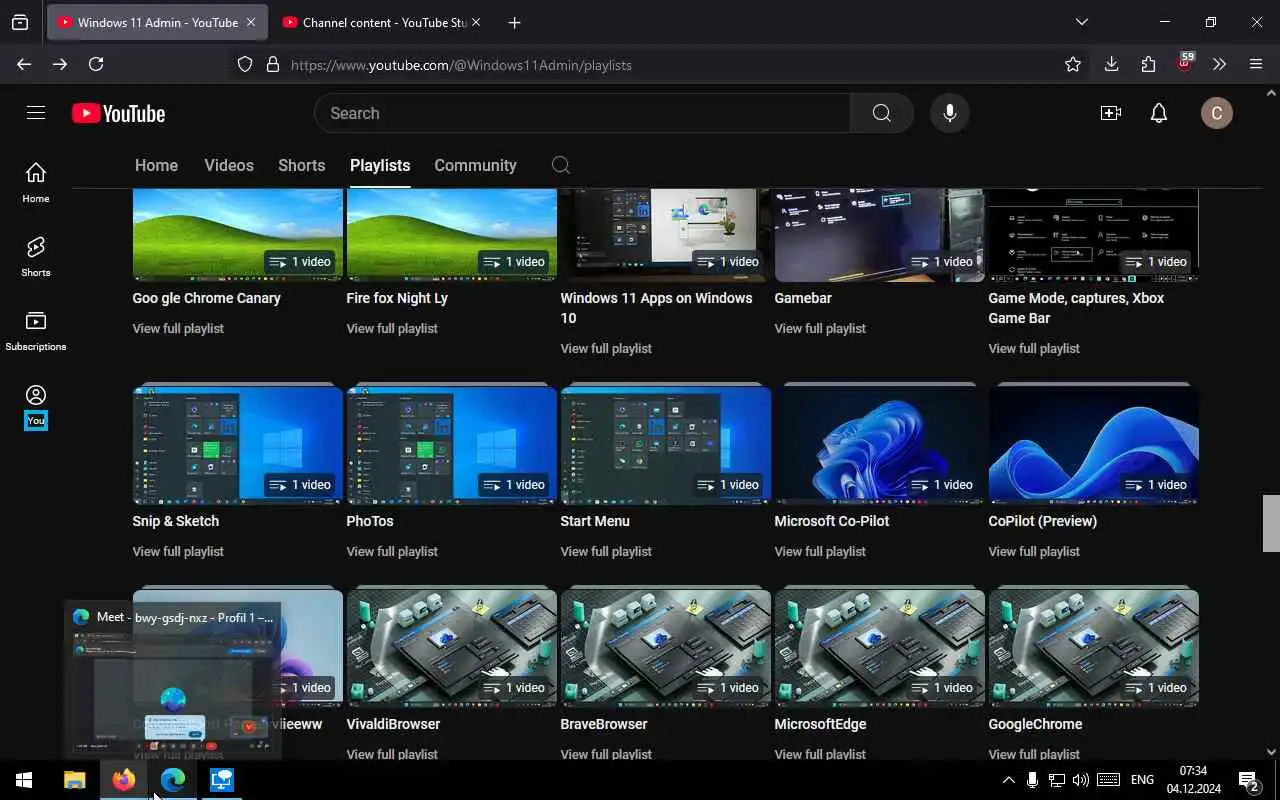Bookmark this page with the star
Screen dimensions: 1280x800
tap(1073, 64)
